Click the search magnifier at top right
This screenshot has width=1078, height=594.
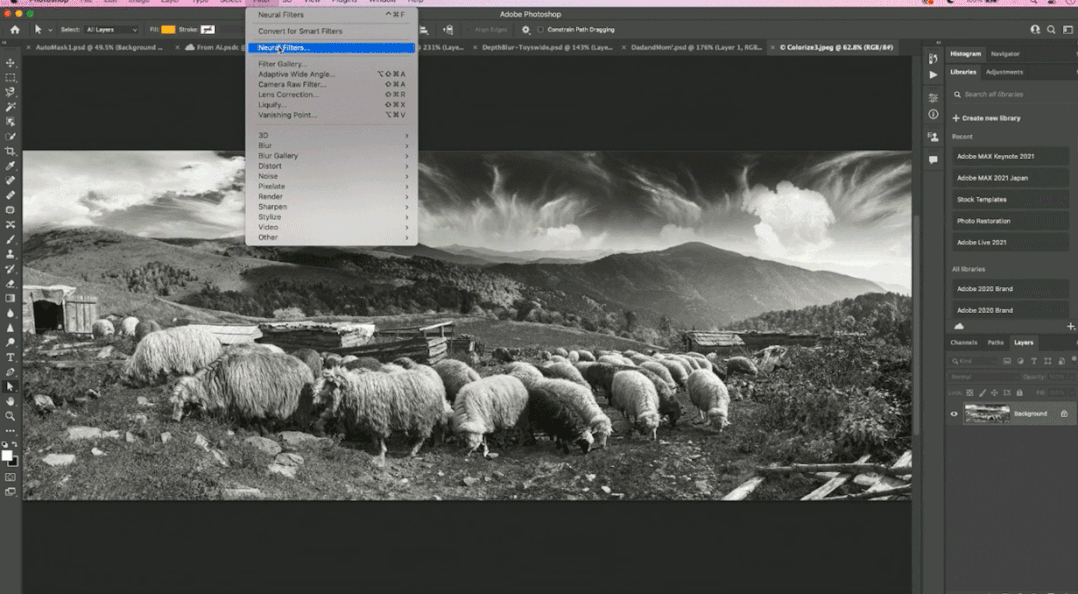point(1051,30)
